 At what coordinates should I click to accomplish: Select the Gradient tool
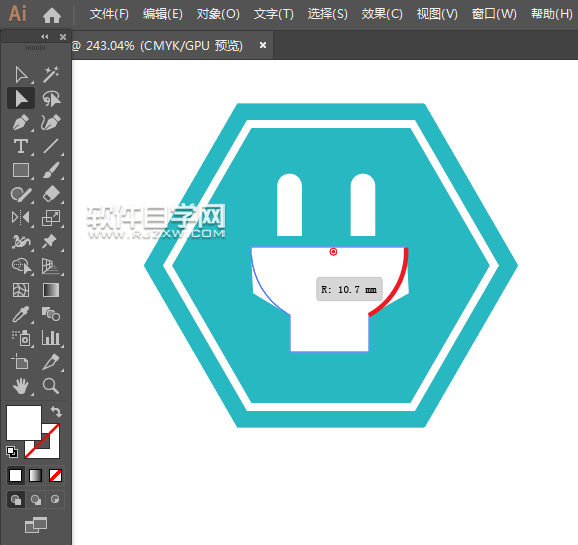[x=51, y=290]
